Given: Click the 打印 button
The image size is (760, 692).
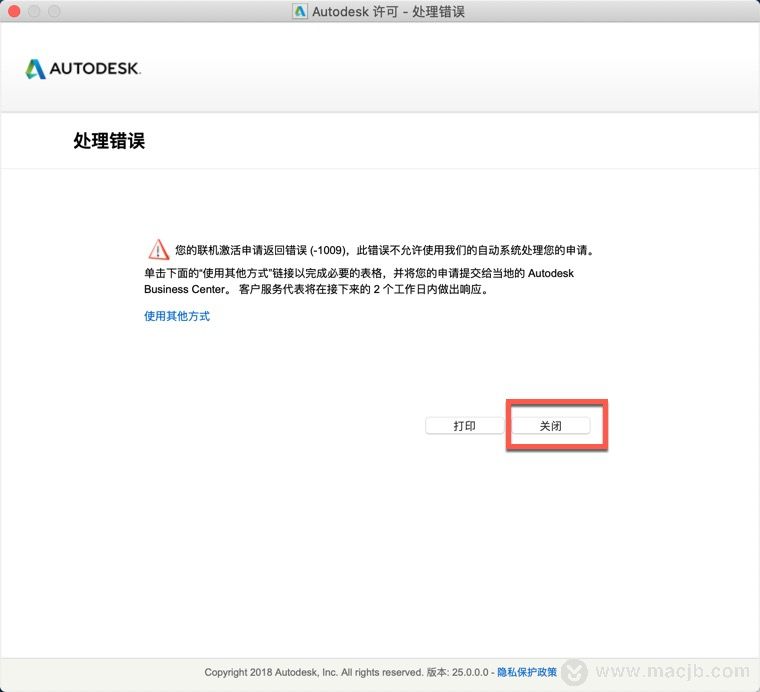Looking at the screenshot, I should coord(464,425).
